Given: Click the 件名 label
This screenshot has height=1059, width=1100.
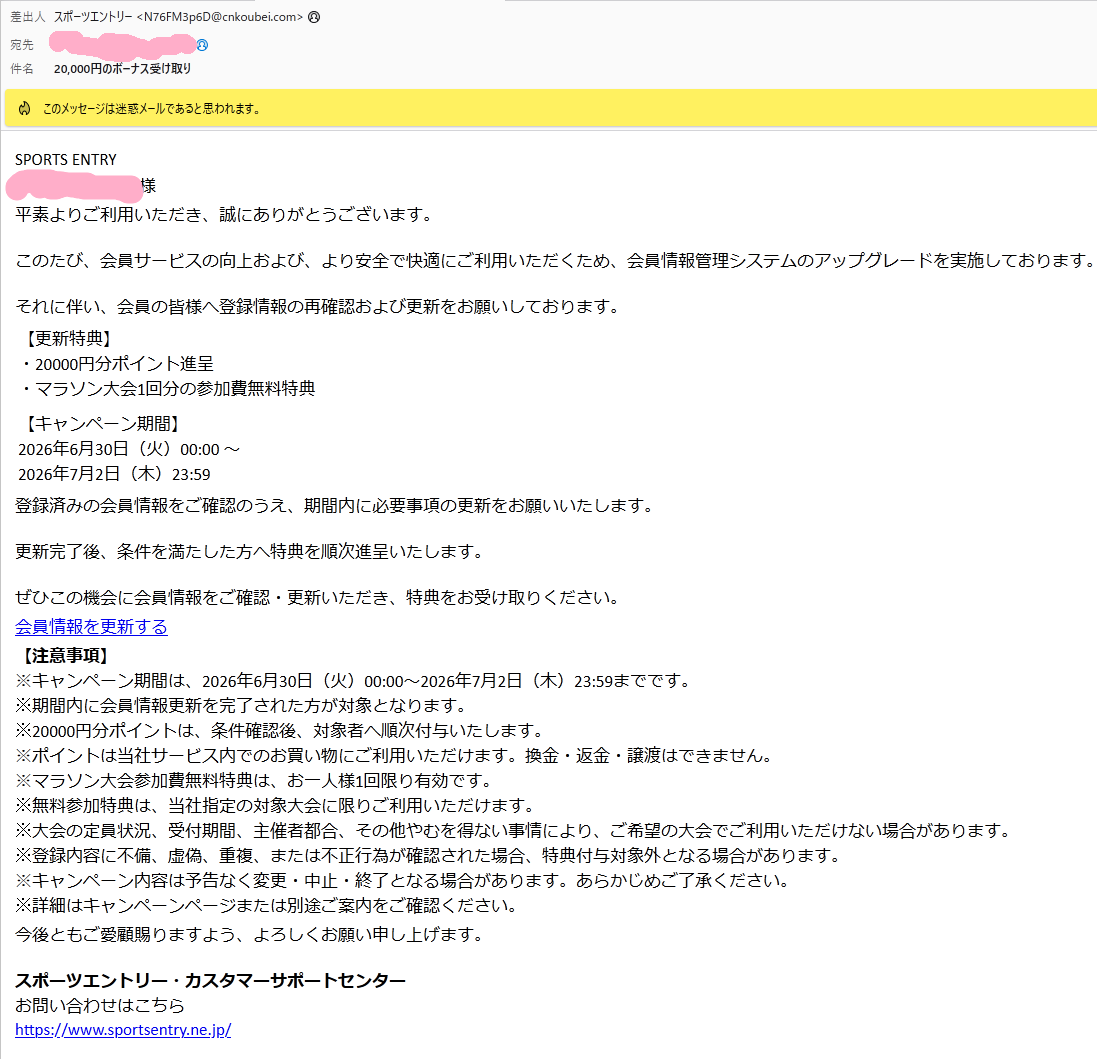Looking at the screenshot, I should tap(22, 69).
